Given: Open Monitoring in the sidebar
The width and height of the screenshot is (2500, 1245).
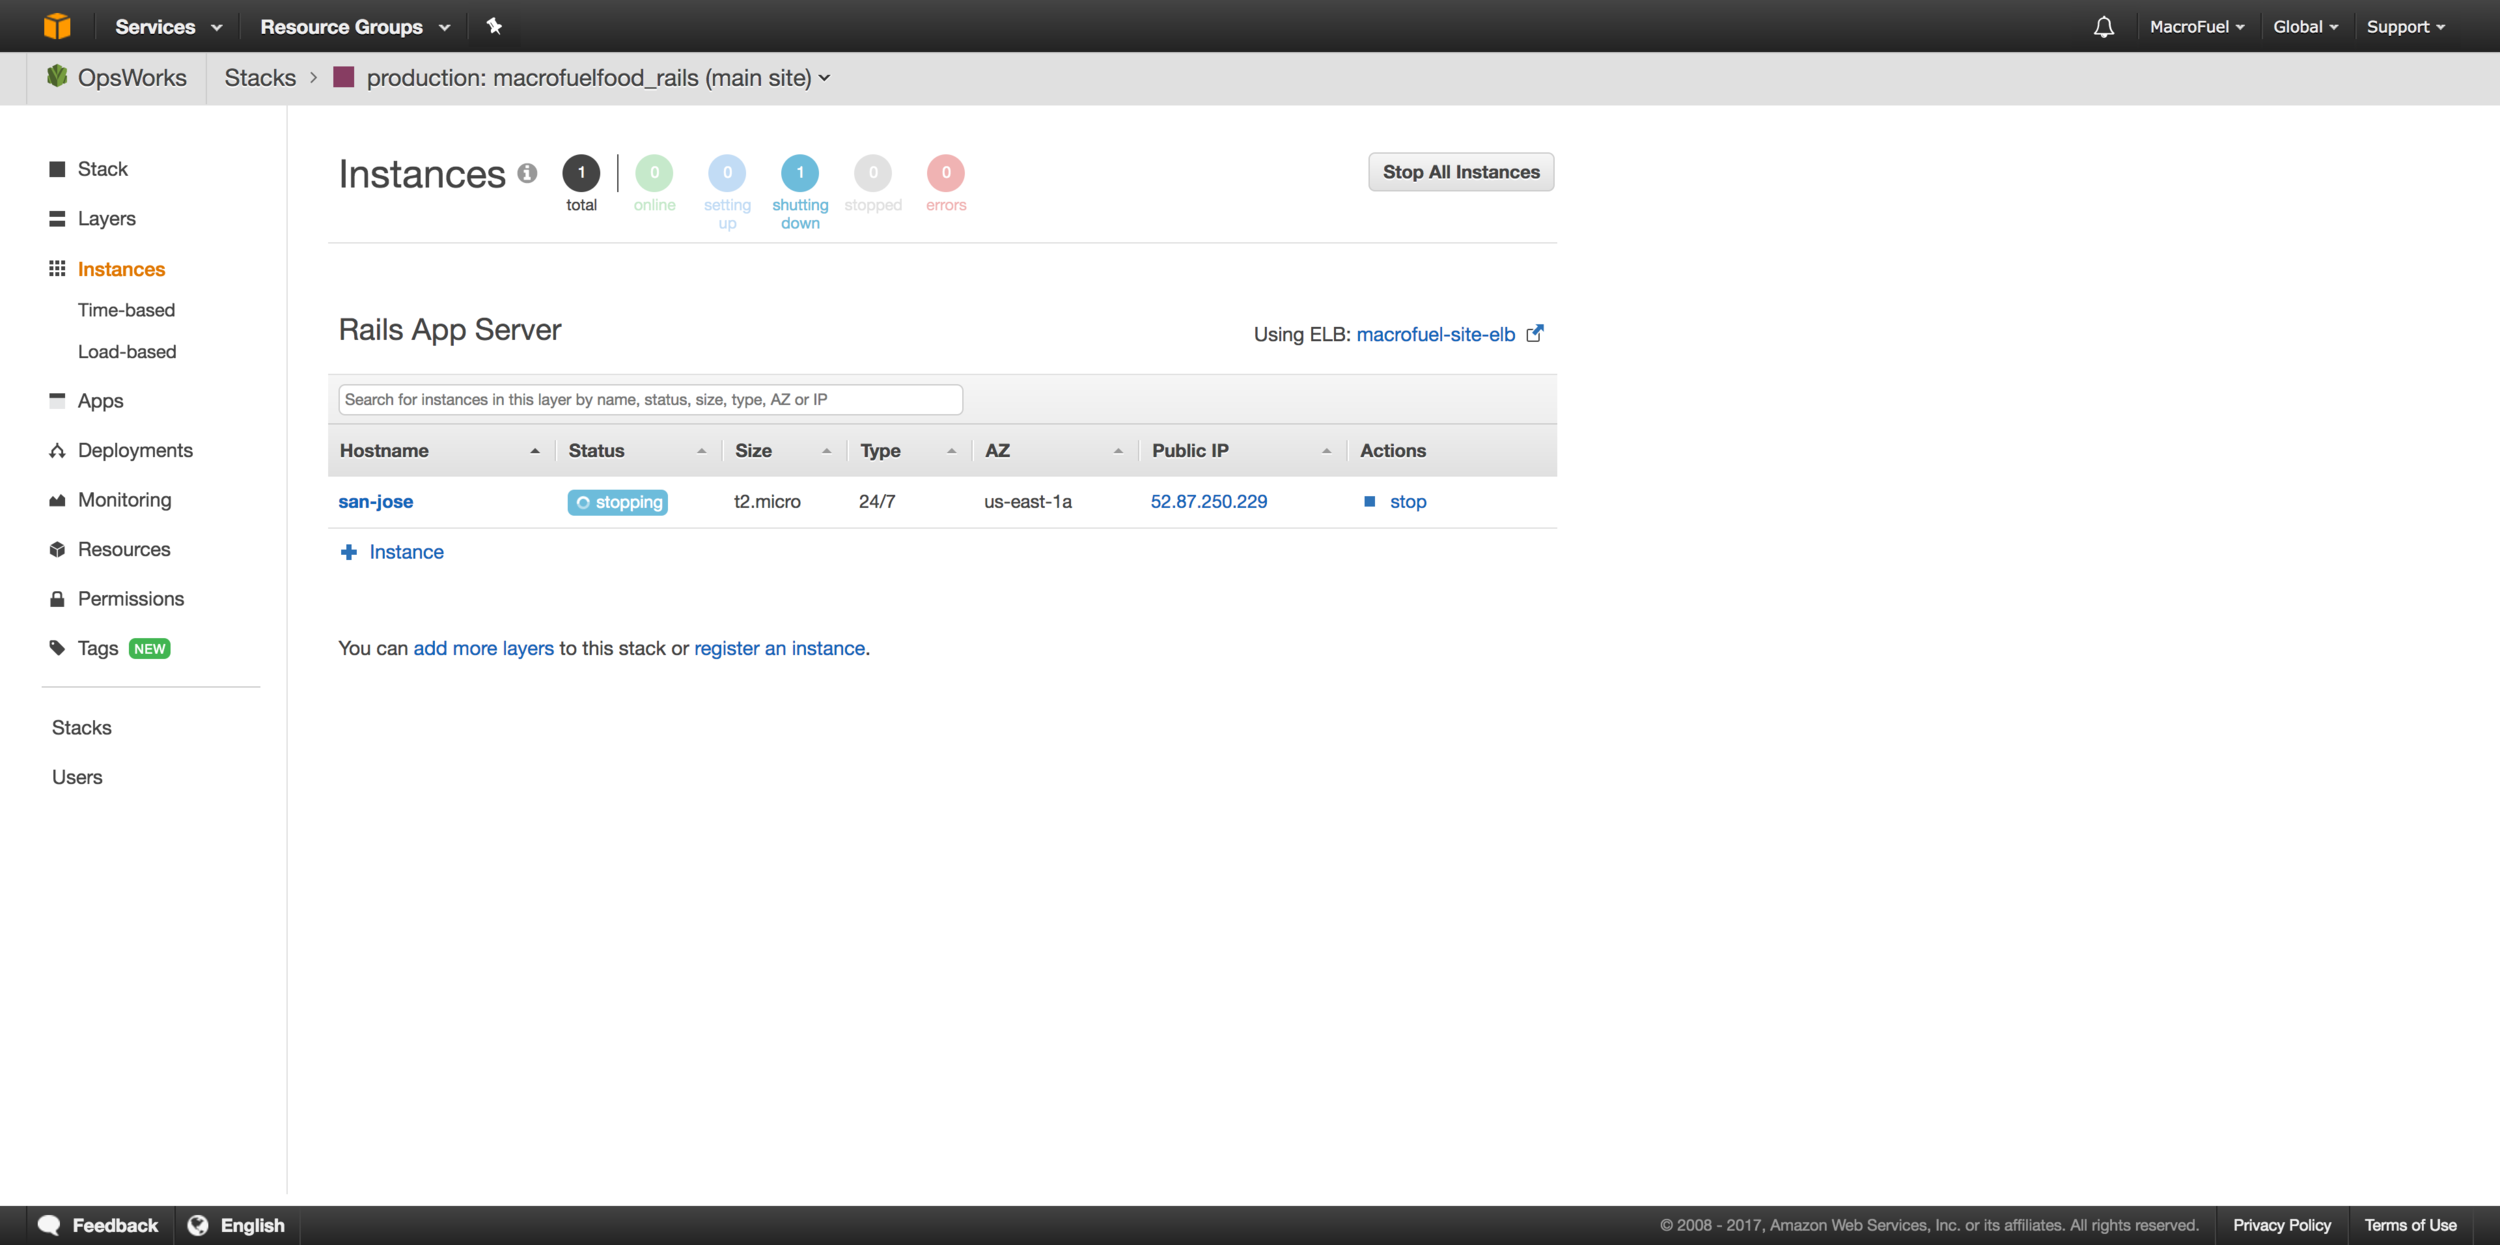Looking at the screenshot, I should 124,500.
